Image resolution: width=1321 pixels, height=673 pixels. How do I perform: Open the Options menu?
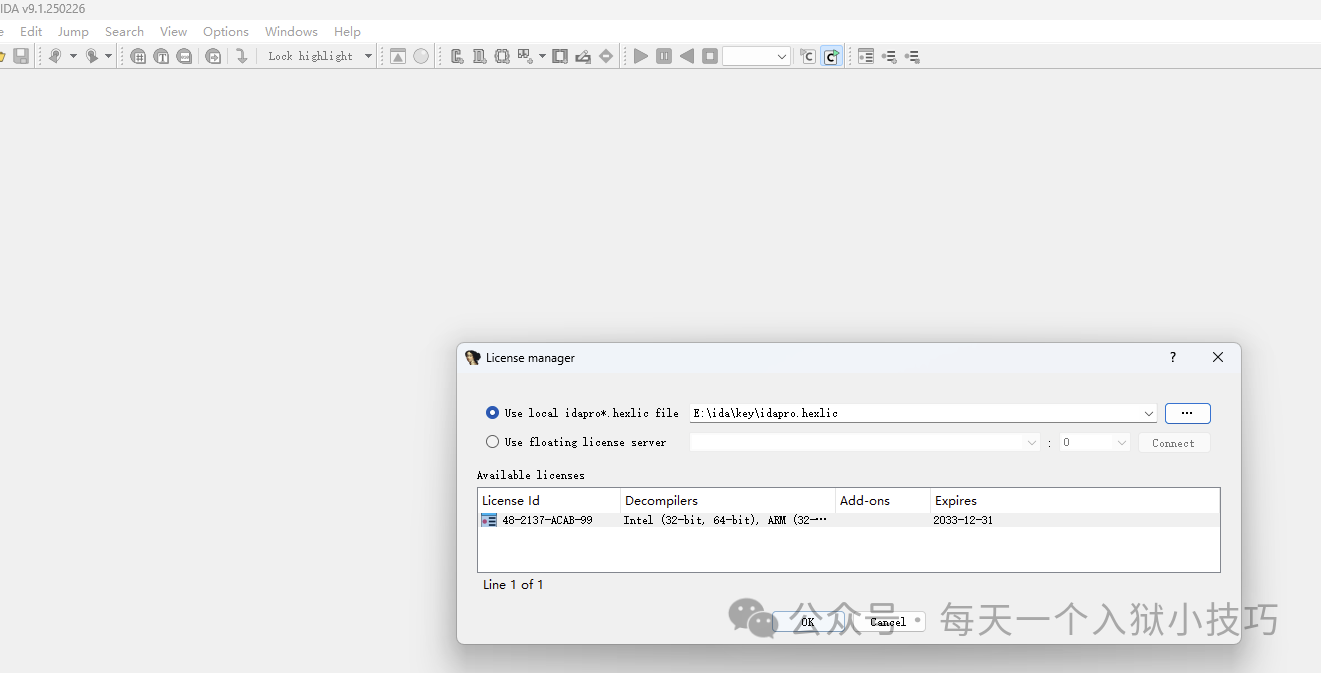[226, 32]
